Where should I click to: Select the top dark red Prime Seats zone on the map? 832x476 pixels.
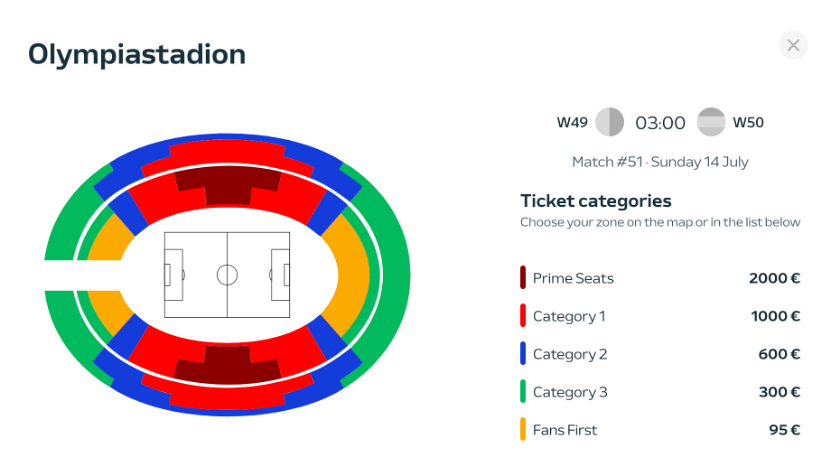click(x=227, y=181)
